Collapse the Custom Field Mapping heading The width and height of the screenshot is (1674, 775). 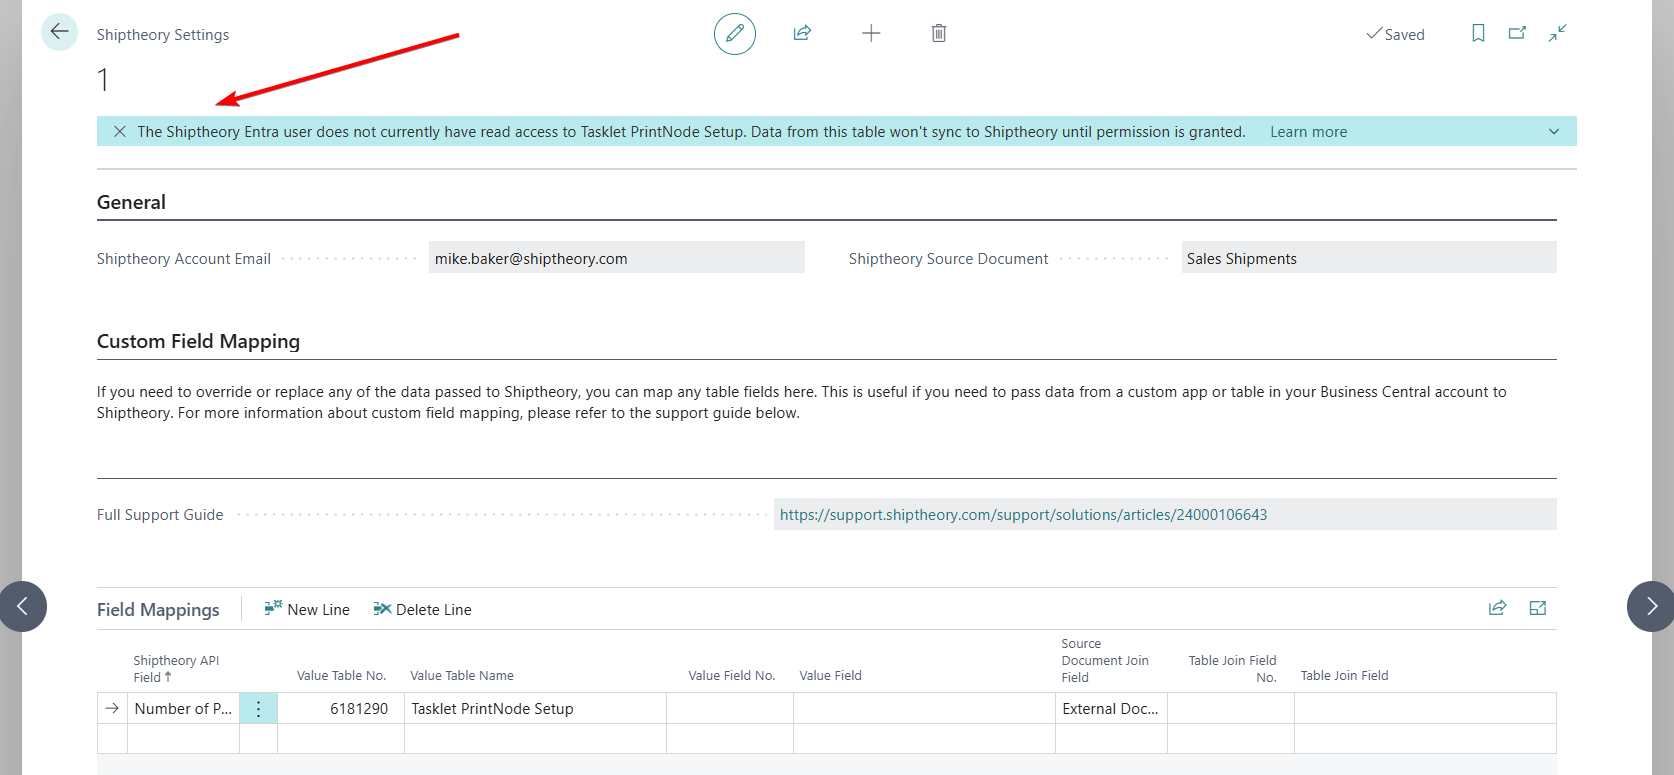[x=198, y=341]
